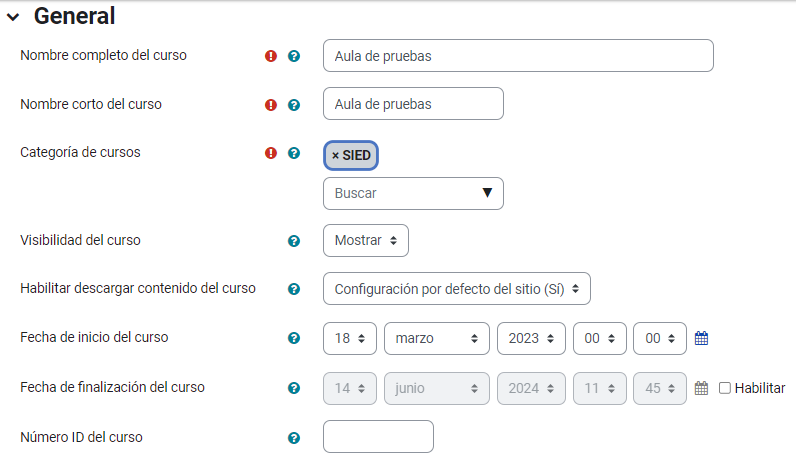
Task: Enable the course end date checkbox
Action: (725, 388)
